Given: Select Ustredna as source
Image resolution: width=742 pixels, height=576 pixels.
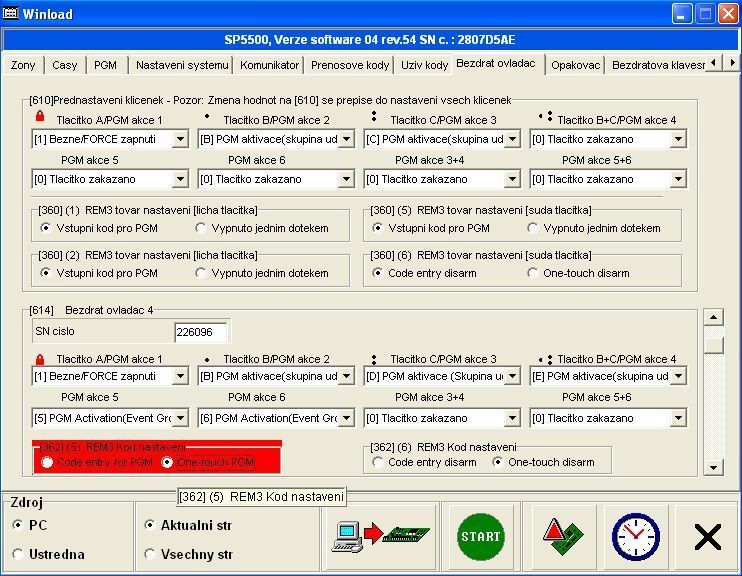Looking at the screenshot, I should 18,554.
